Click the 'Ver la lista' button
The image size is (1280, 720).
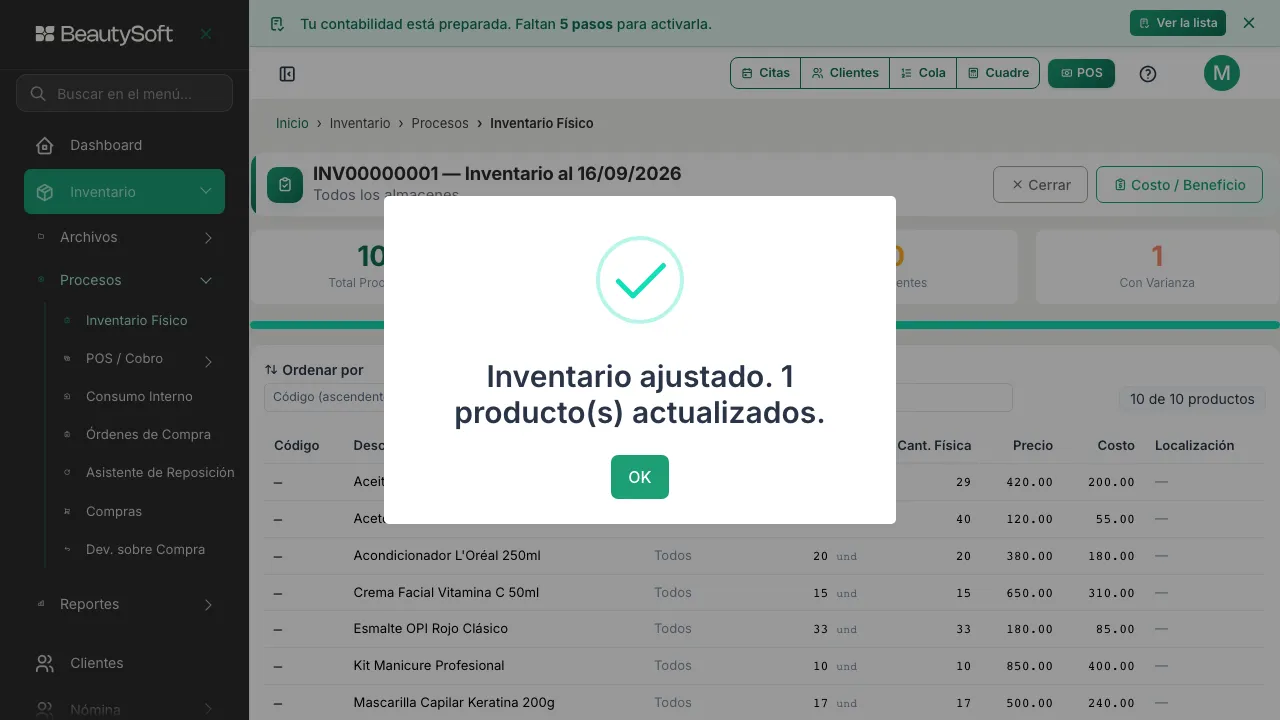(1178, 23)
